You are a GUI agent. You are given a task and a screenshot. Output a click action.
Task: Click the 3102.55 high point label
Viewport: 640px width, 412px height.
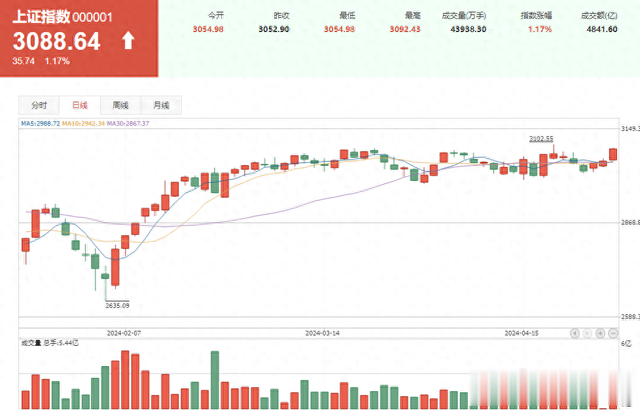541,139
